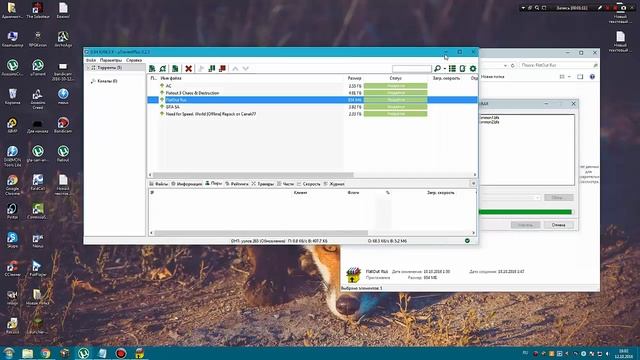This screenshot has height=360, width=640.
Task: Switch to the Информация tab
Action: pyautogui.click(x=187, y=184)
